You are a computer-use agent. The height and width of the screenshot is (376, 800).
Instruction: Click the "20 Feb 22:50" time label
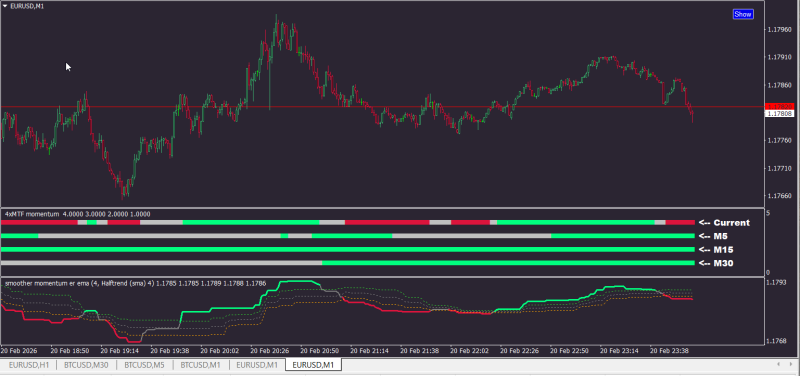click(x=570, y=351)
